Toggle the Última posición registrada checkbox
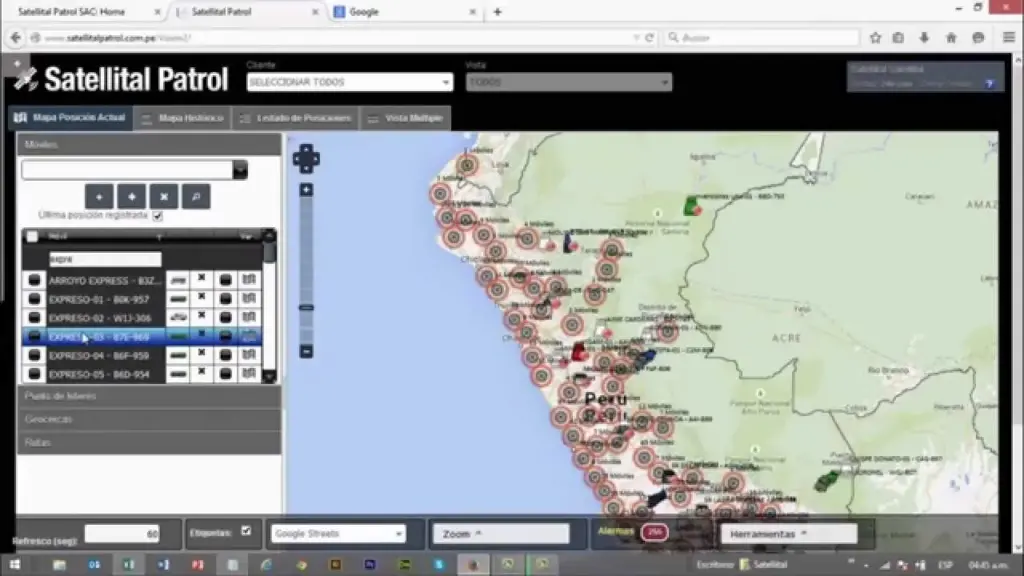 coord(157,216)
